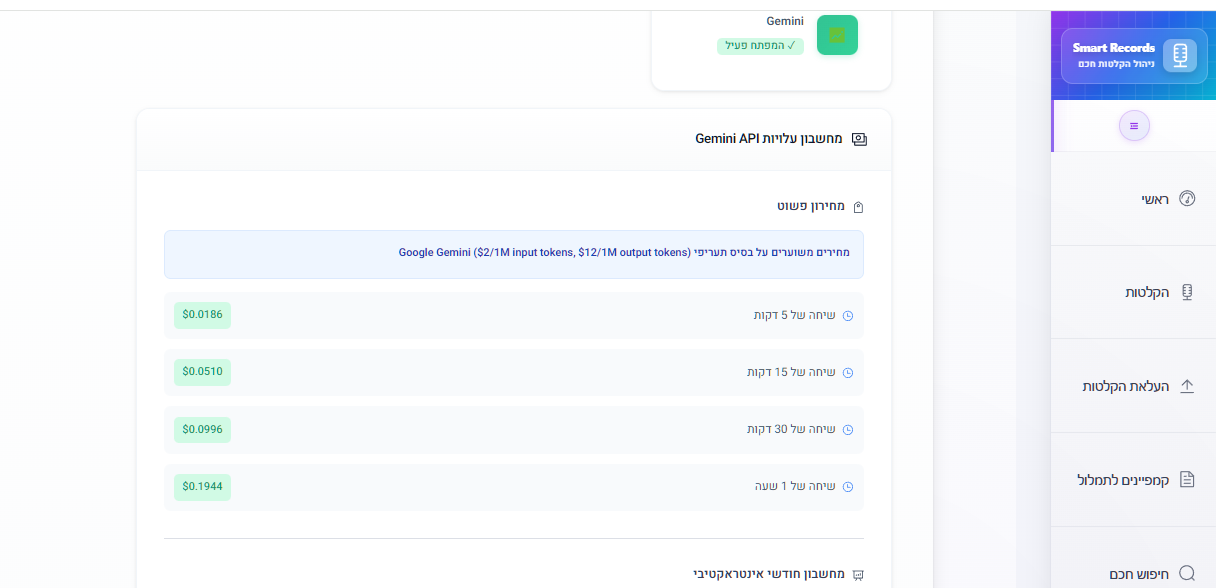Viewport: 1216px width, 588px height.
Task: Click the המפתח פעיל status badge
Action: pos(760,46)
